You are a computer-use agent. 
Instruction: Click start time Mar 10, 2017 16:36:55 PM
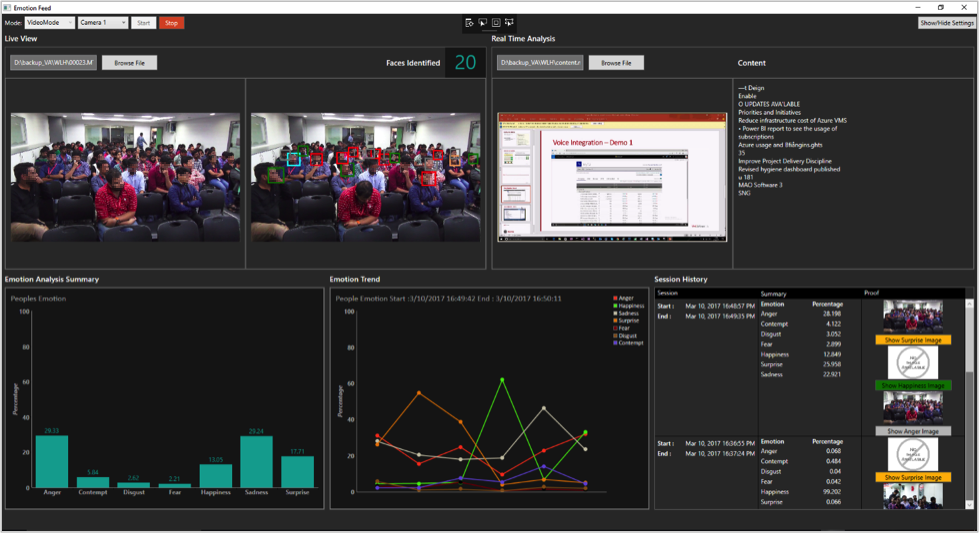[720, 444]
